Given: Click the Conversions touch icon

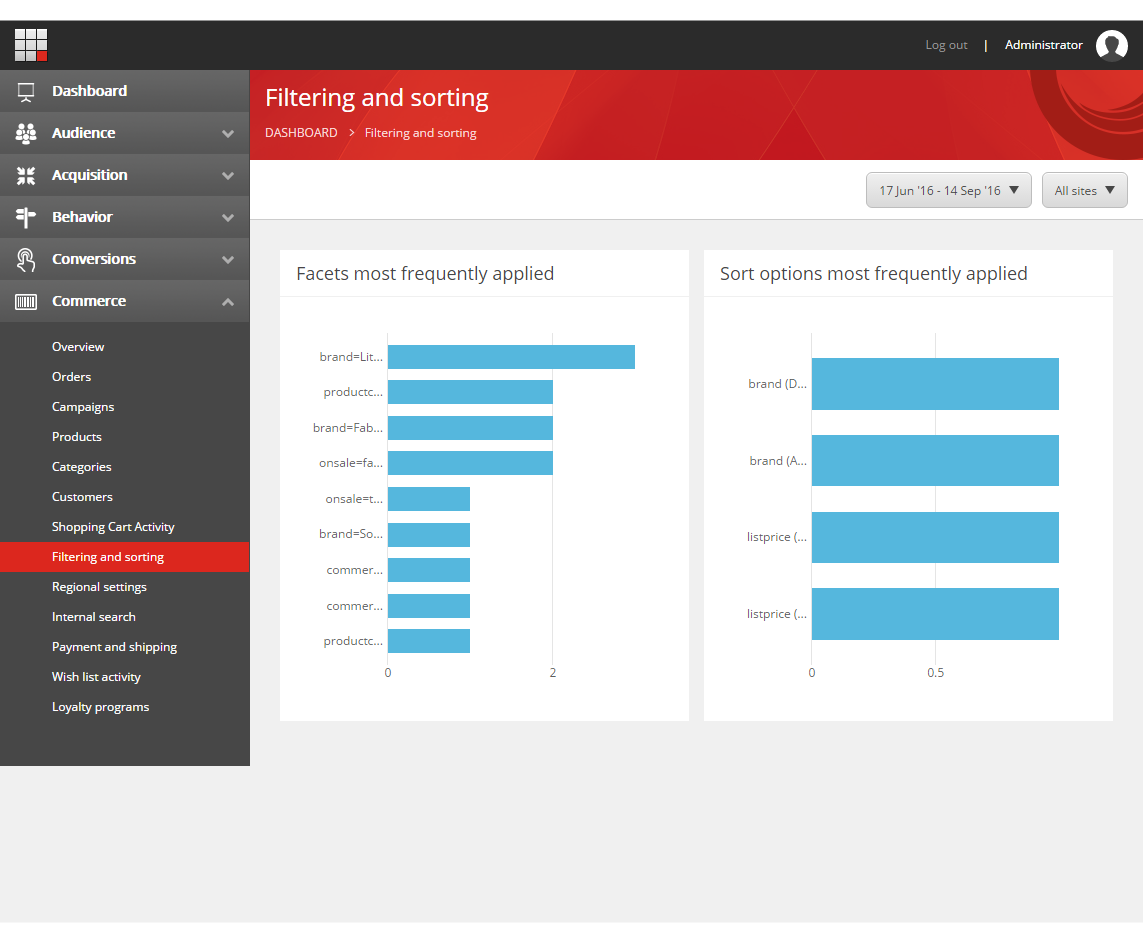Looking at the screenshot, I should click(26, 259).
